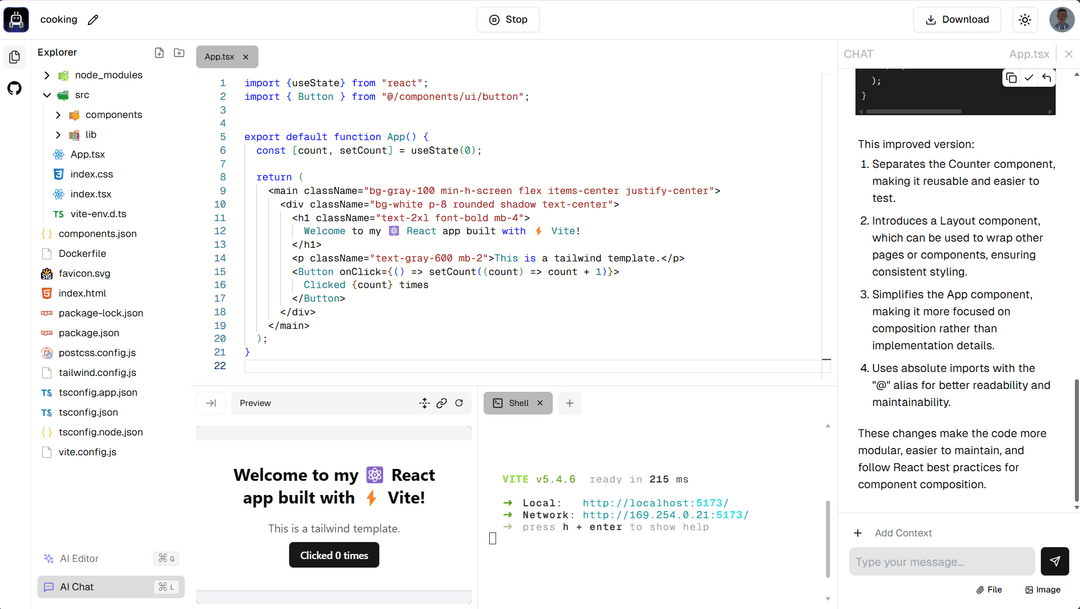Switch to AI Chat mode

pyautogui.click(x=100, y=586)
